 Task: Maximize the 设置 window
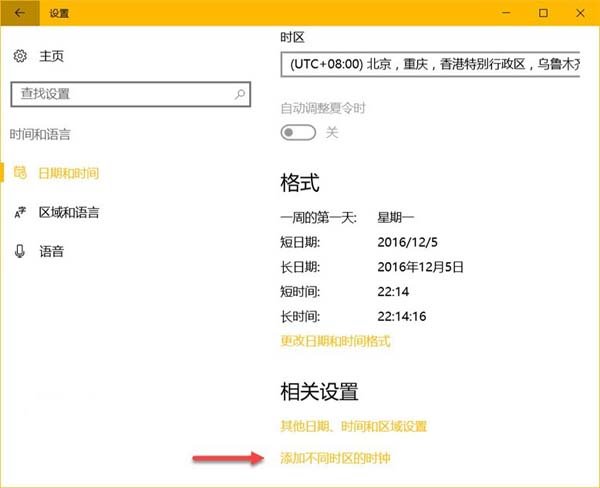coord(543,13)
